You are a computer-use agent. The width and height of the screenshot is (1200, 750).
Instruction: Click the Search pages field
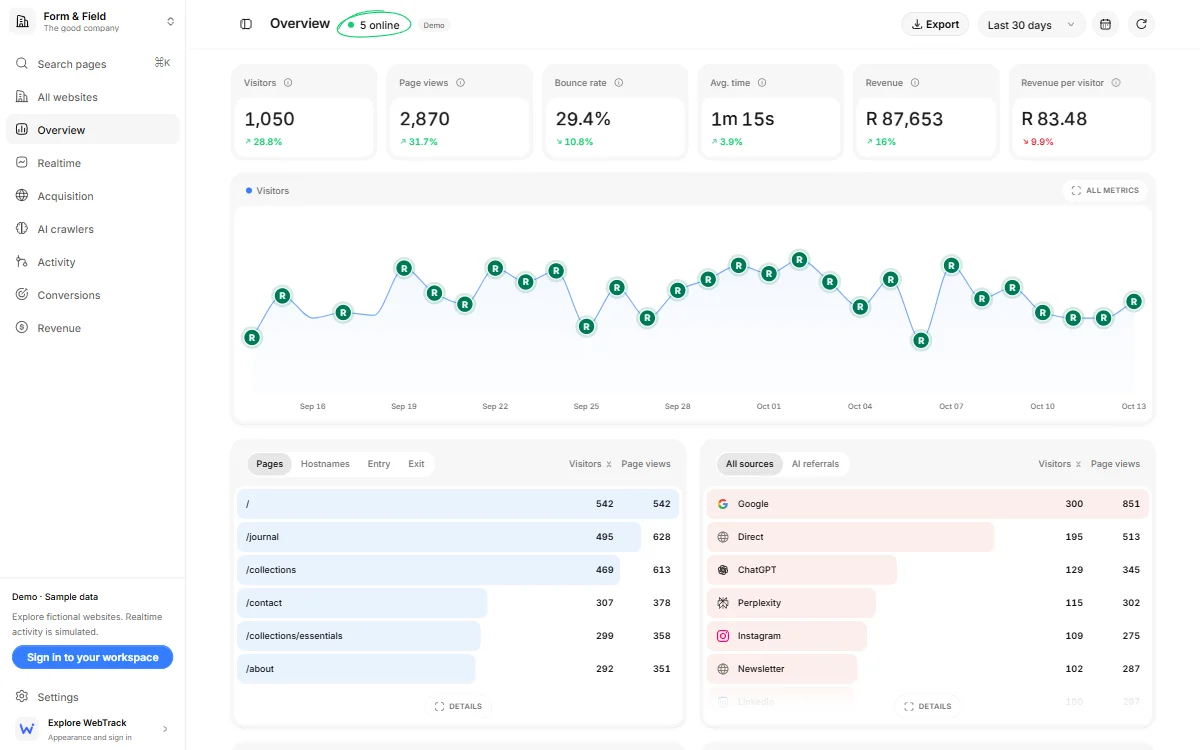pos(92,63)
